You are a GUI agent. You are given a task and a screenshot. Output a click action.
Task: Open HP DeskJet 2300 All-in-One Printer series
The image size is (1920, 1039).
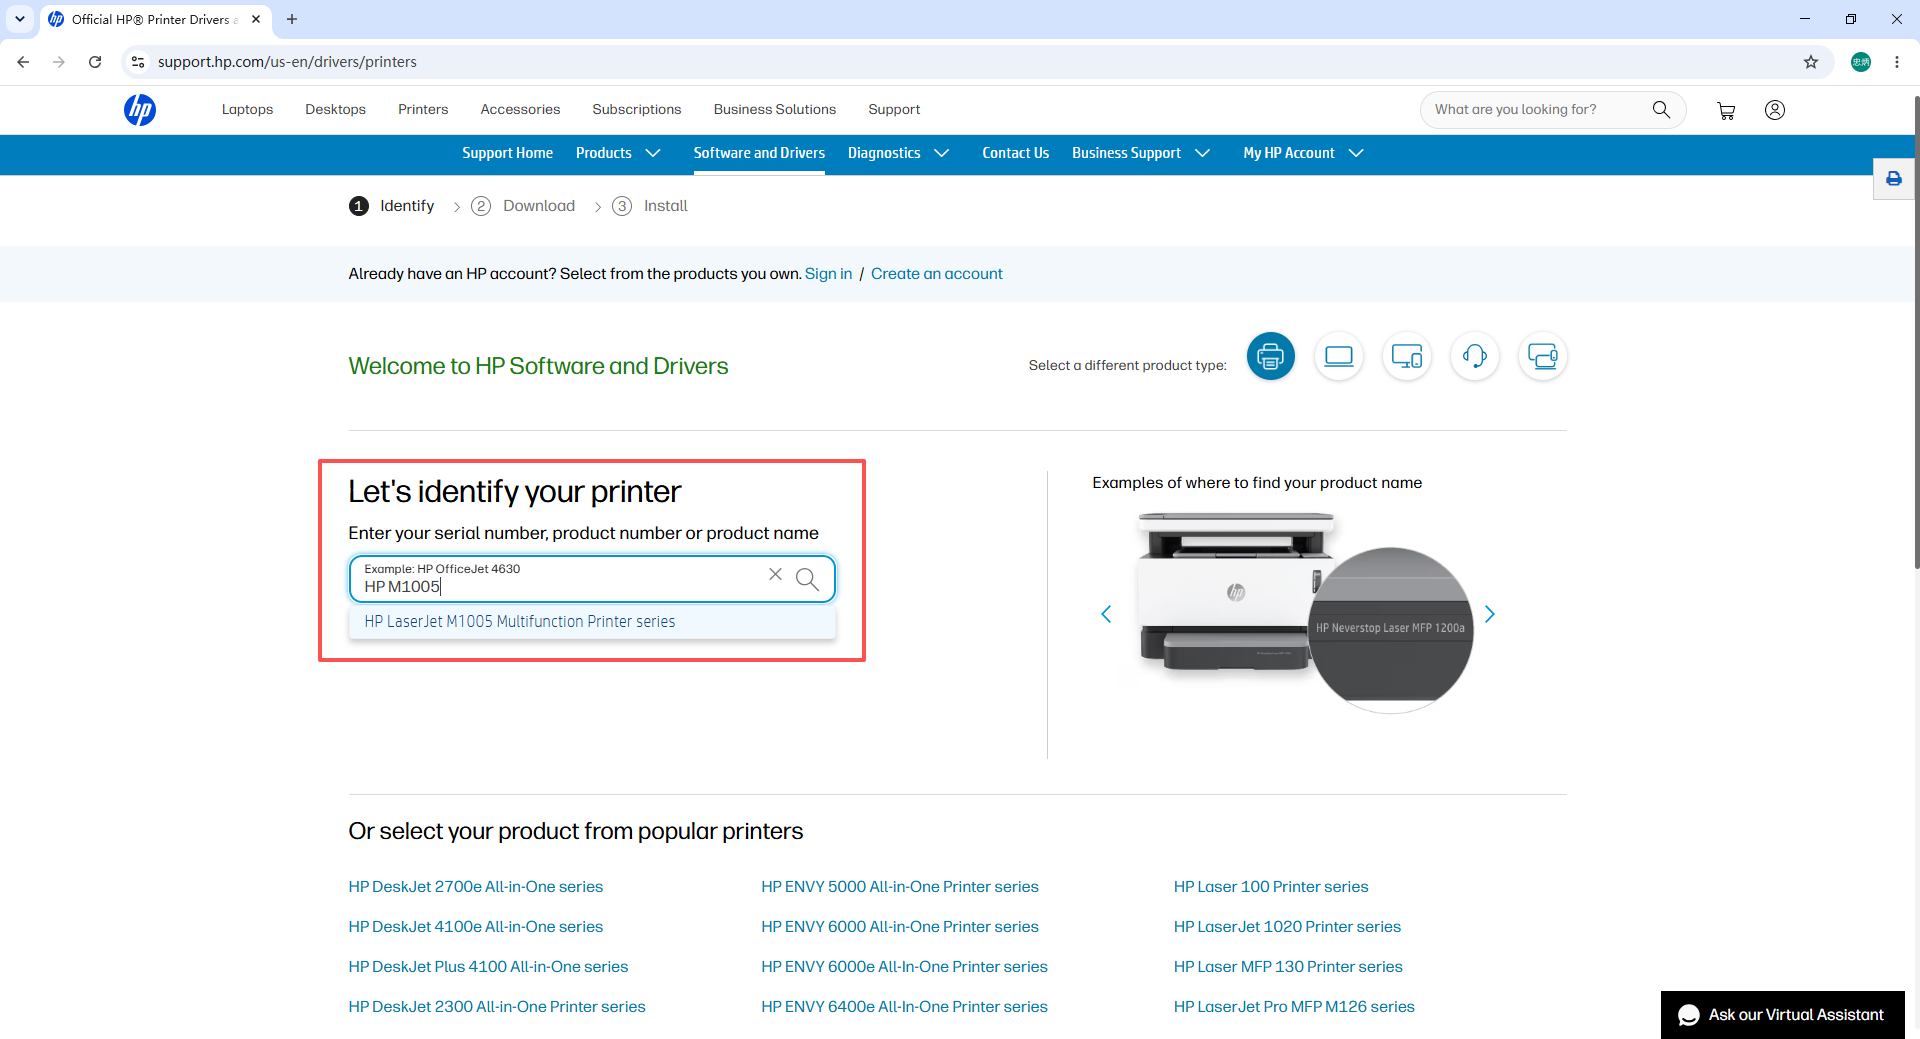coord(497,1007)
